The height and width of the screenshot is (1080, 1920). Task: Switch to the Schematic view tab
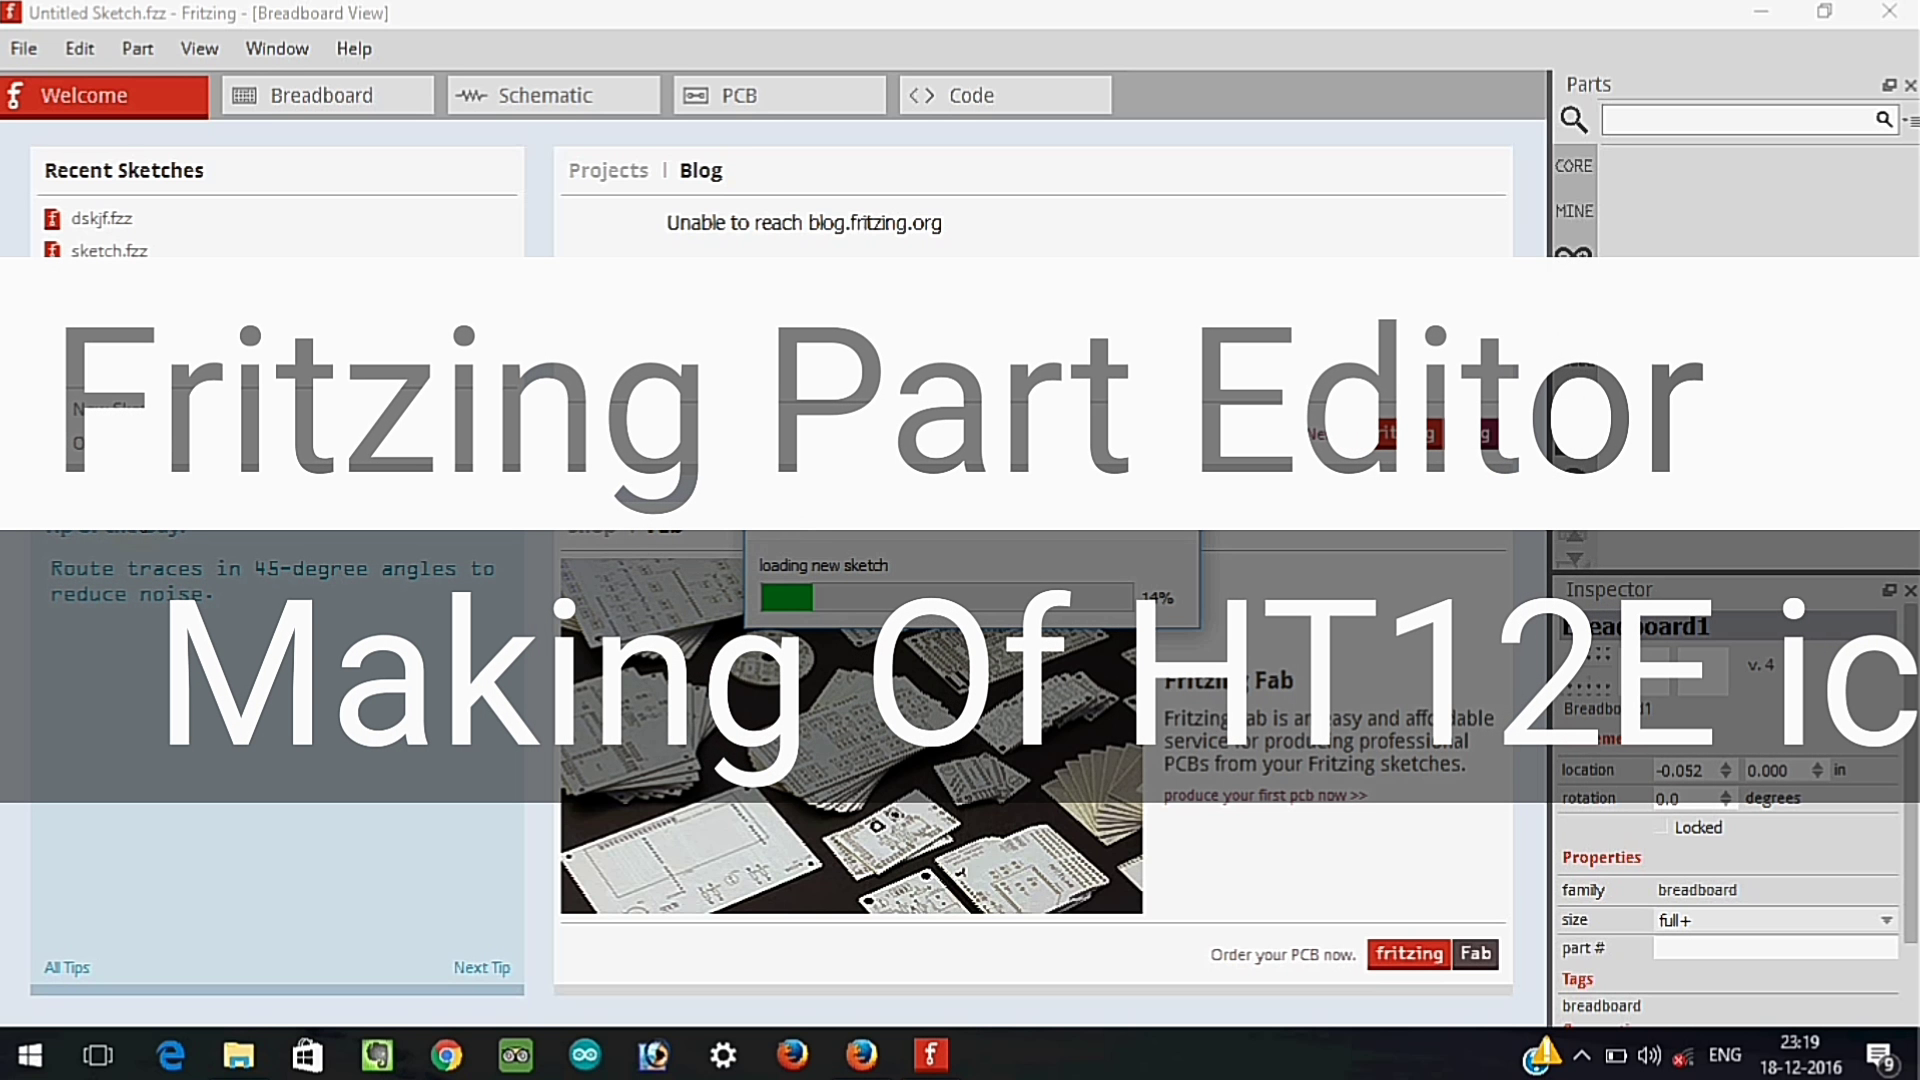554,96
